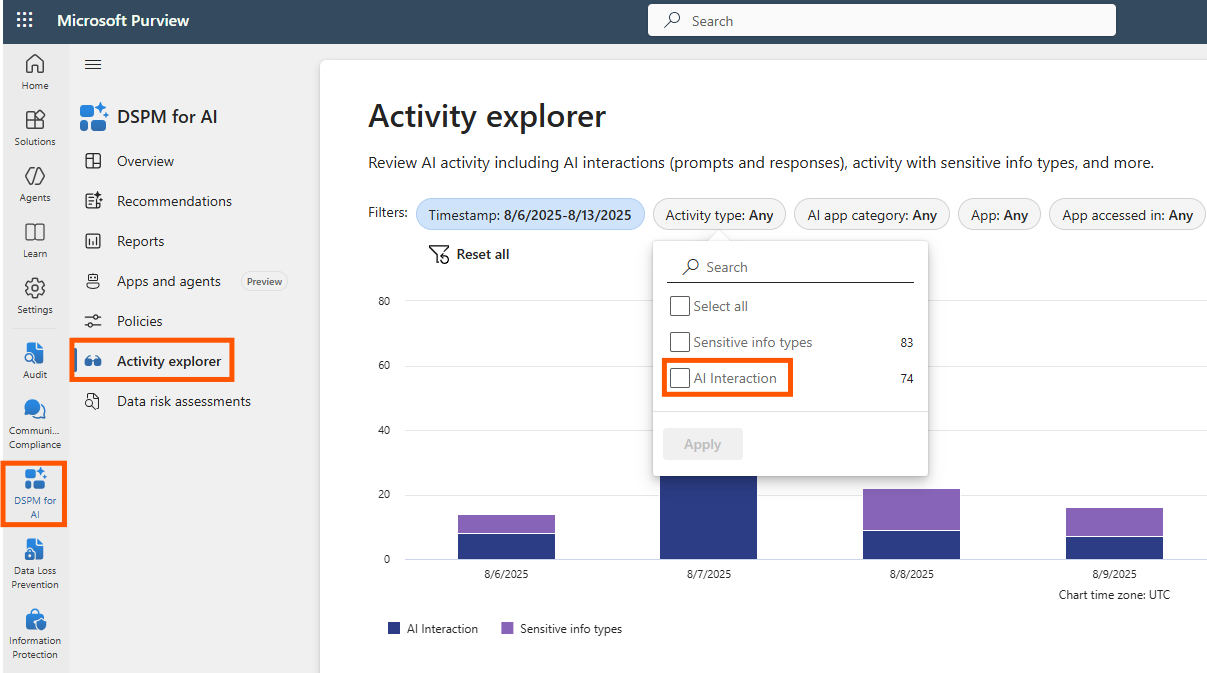This screenshot has width=1207, height=673.
Task: Select Activity explorer in navigation
Action: click(169, 361)
